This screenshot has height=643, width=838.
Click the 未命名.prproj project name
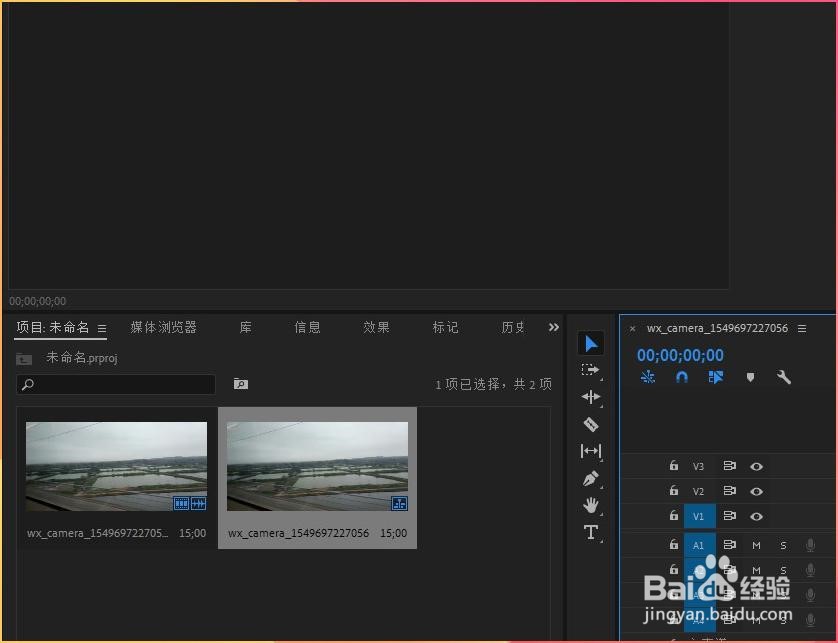pyautogui.click(x=82, y=358)
